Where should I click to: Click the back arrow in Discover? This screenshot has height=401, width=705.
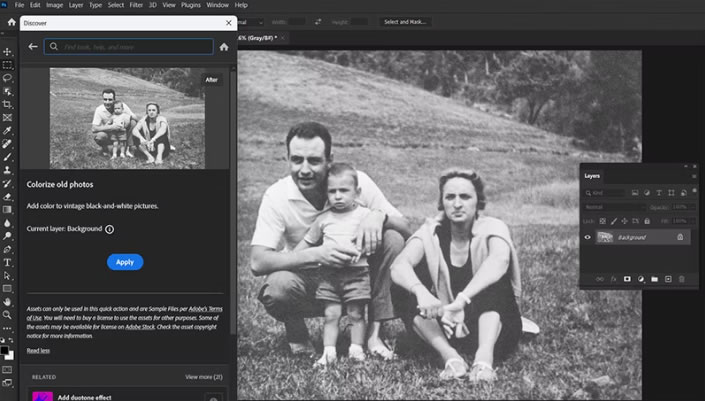(33, 46)
